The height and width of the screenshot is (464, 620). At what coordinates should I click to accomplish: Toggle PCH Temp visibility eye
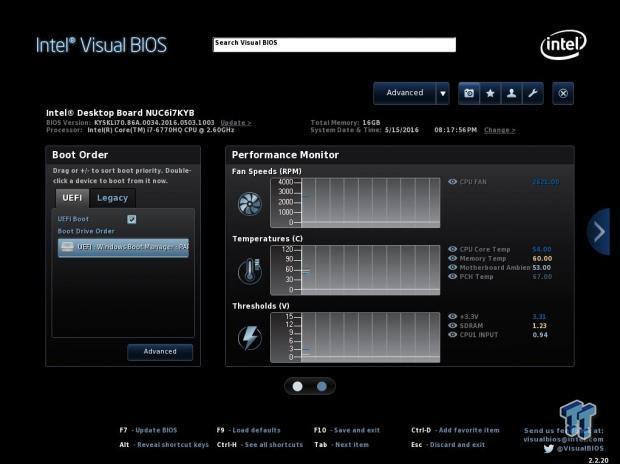coord(452,277)
